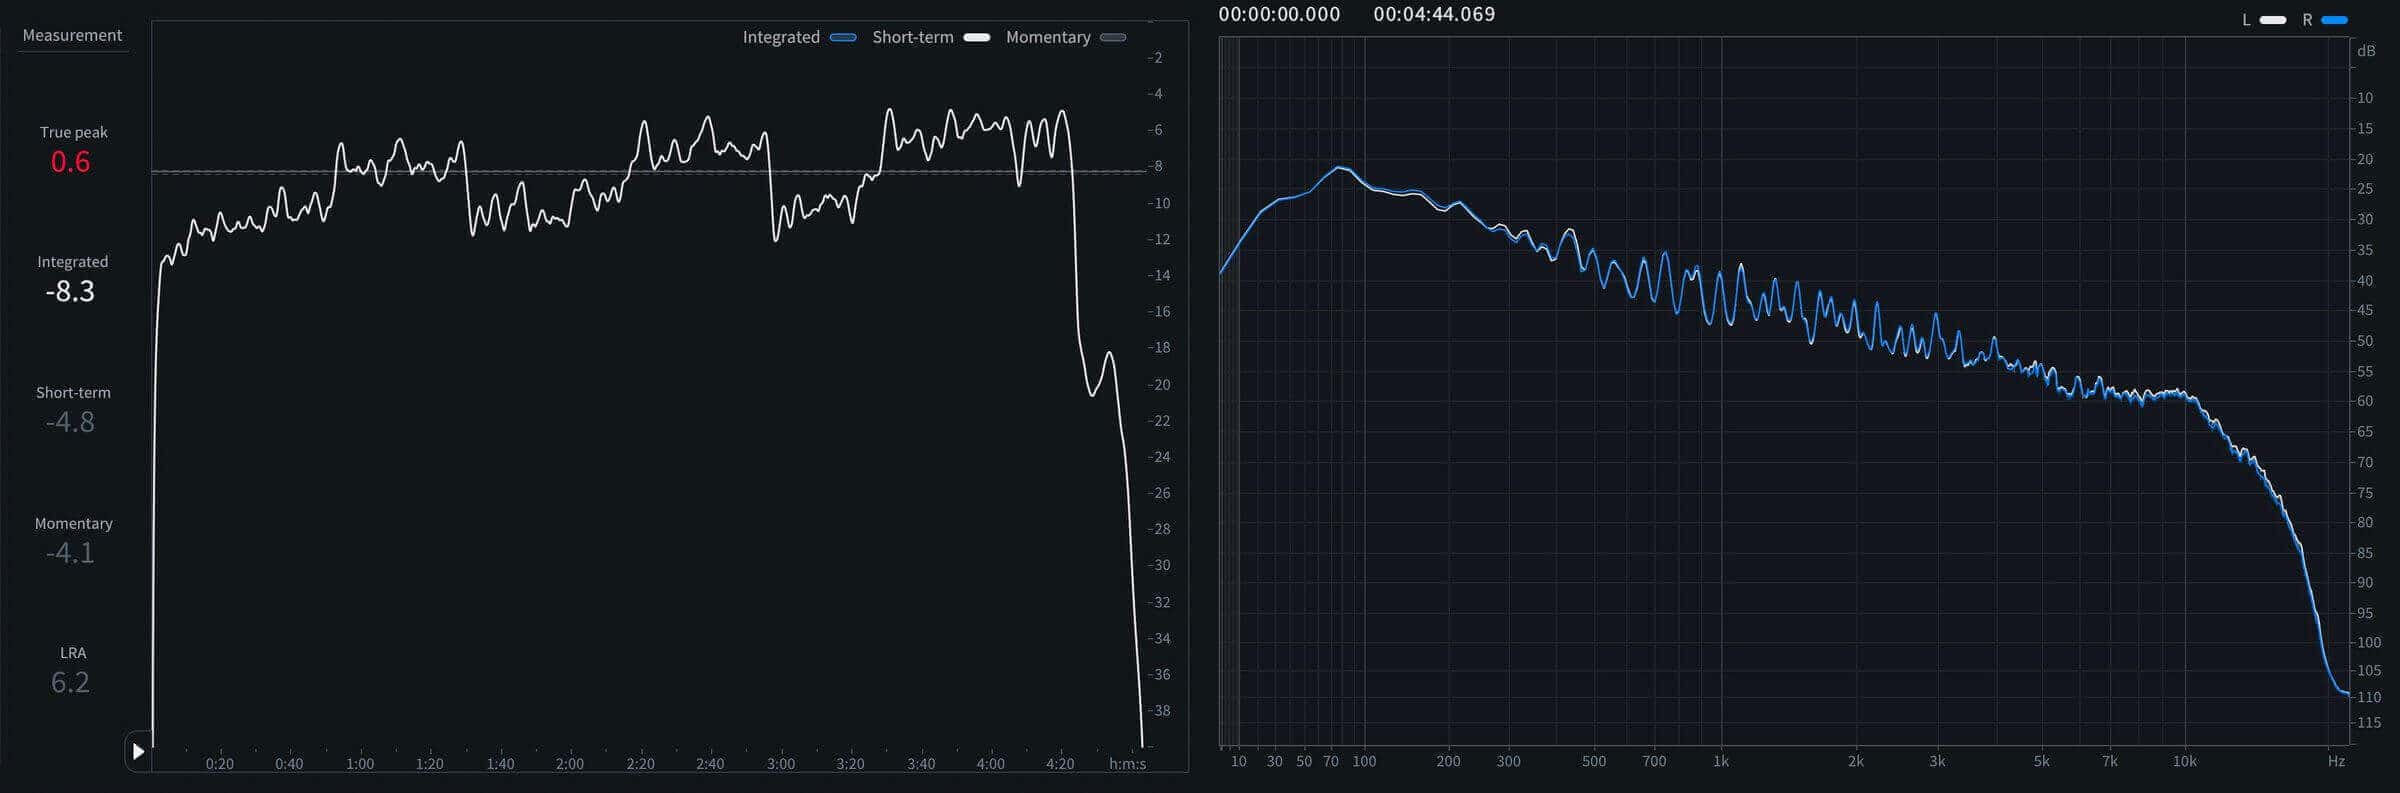Screen dimensions: 2400x793
Task: Click the 3:20 mark on the timeline axis
Action: (x=850, y=764)
